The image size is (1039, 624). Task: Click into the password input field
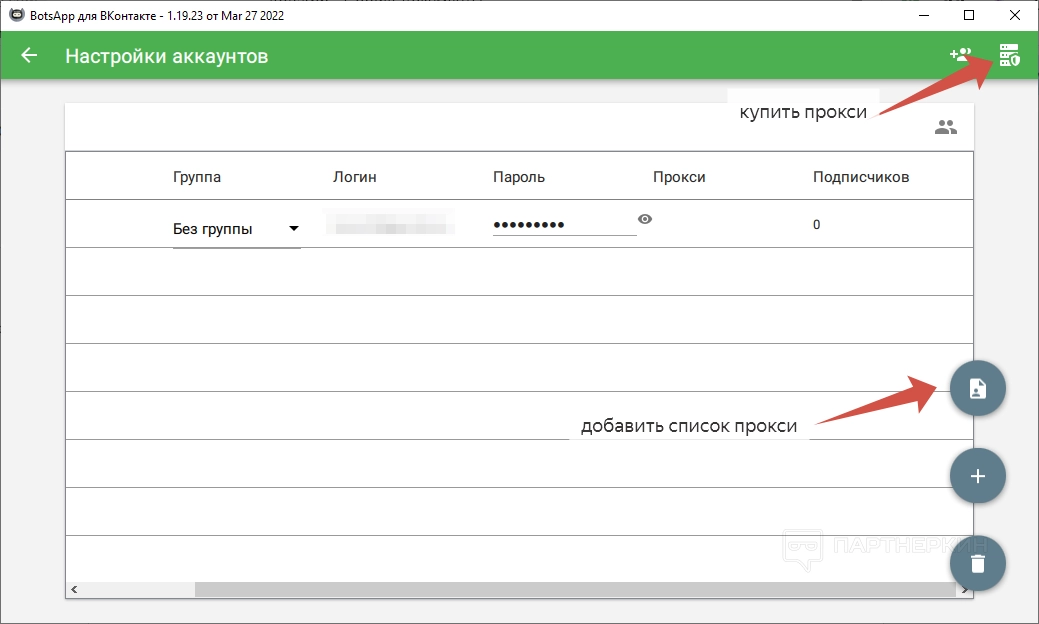[560, 225]
